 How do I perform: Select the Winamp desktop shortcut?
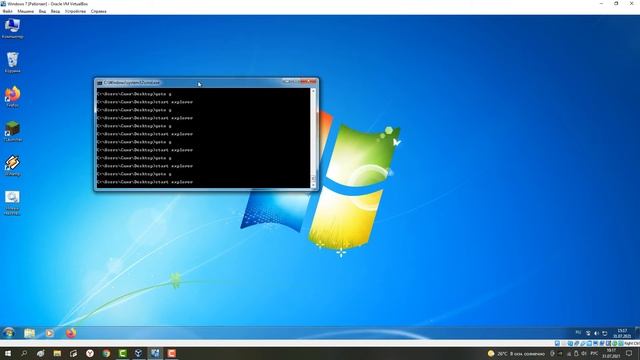click(x=12, y=165)
